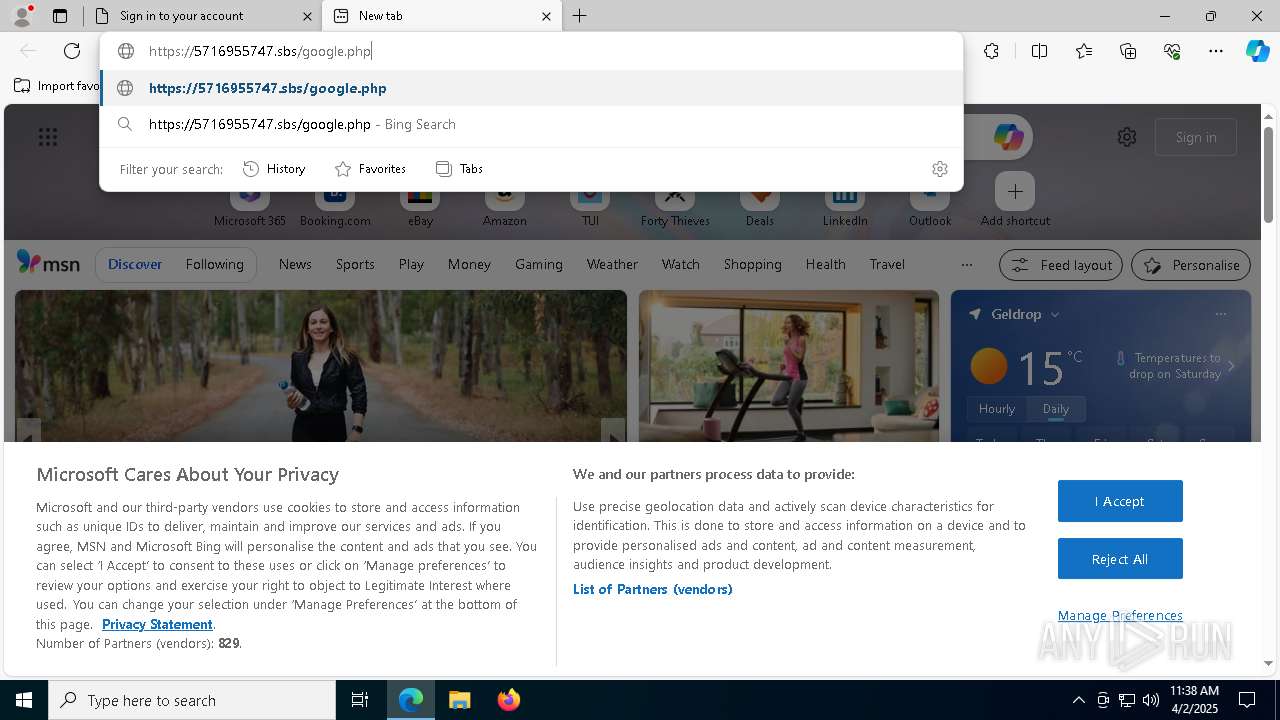1280x720 pixels.
Task: Open Extensions puzzle icon in toolbar
Action: click(x=991, y=51)
